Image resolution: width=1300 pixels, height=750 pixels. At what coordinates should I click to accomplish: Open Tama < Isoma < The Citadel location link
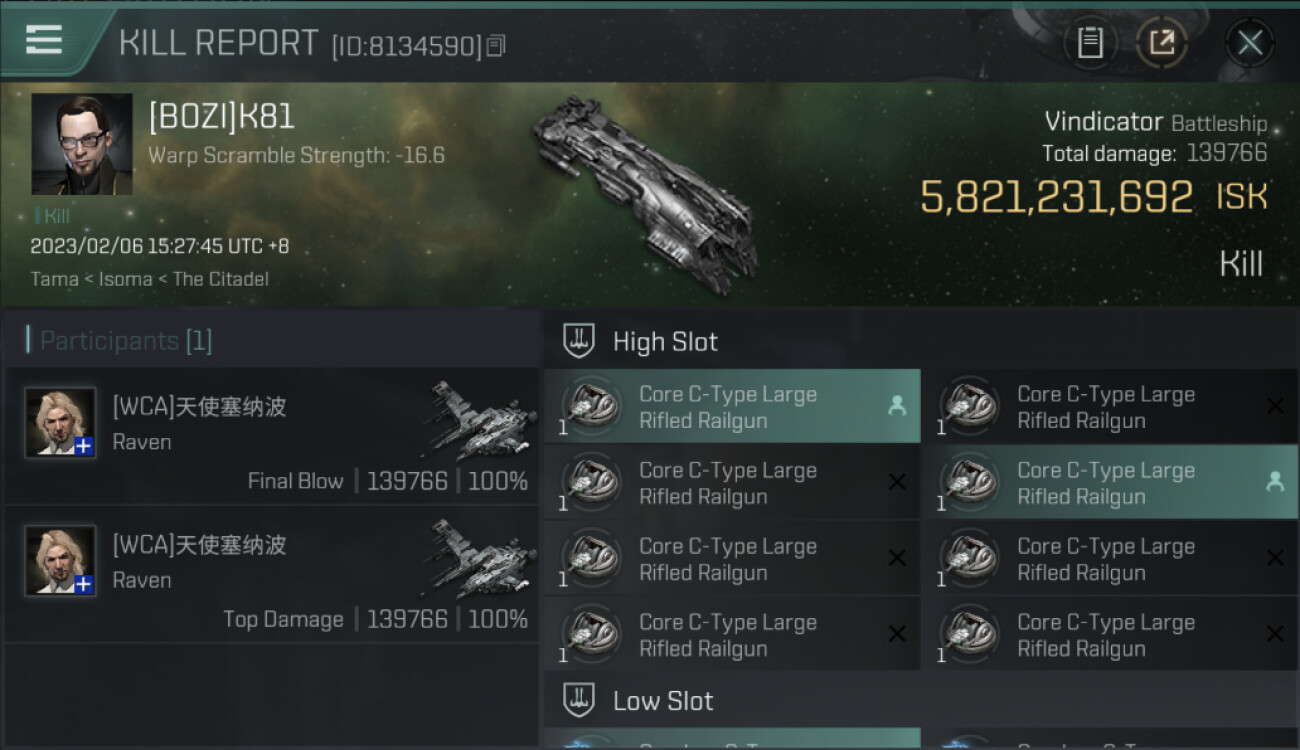149,279
